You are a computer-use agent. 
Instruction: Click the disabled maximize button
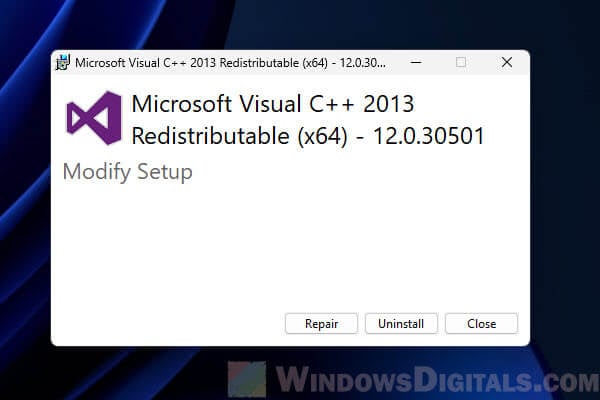(461, 62)
